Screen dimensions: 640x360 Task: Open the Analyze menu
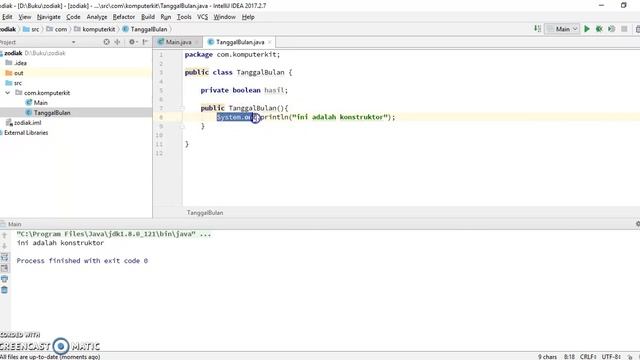97,17
